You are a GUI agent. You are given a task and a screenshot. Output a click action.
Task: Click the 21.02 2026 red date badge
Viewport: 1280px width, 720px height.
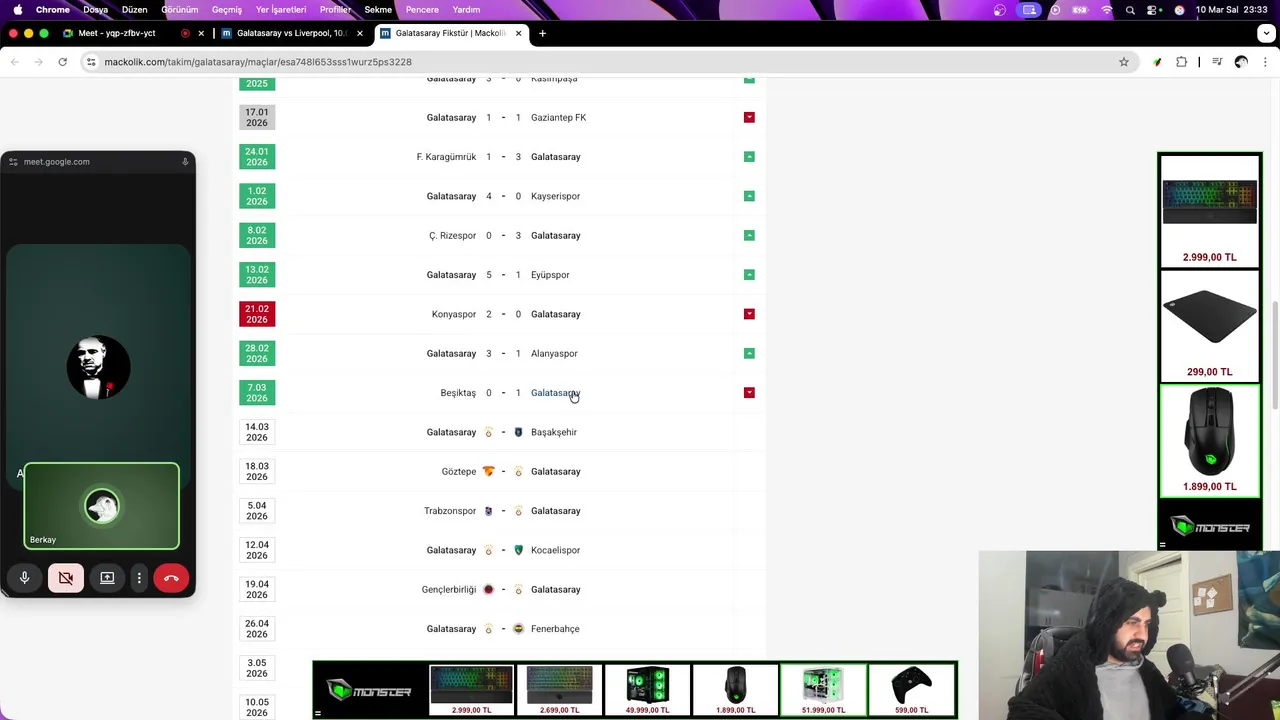257,314
